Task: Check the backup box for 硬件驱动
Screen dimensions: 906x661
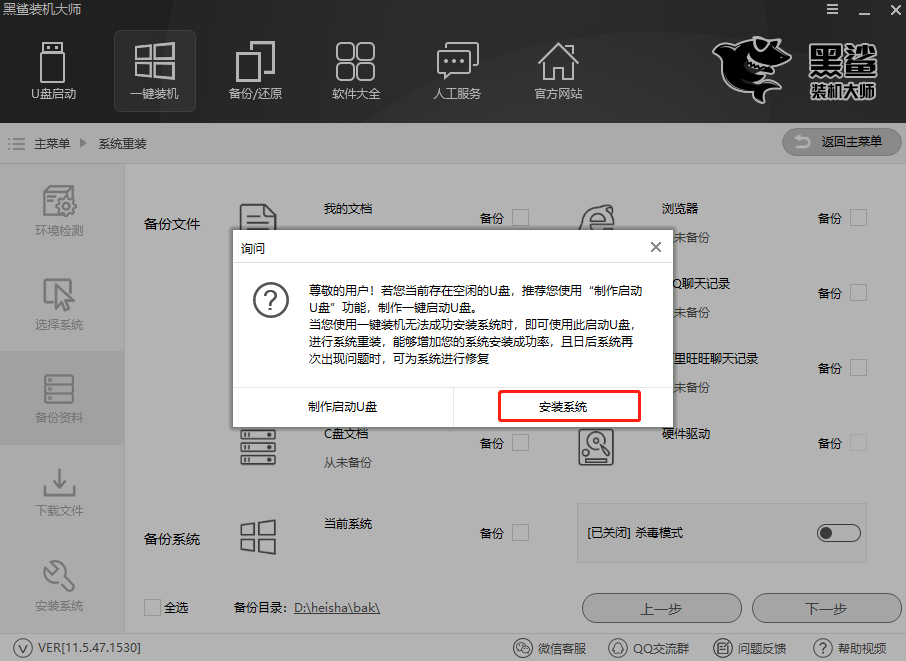Action: pos(858,443)
